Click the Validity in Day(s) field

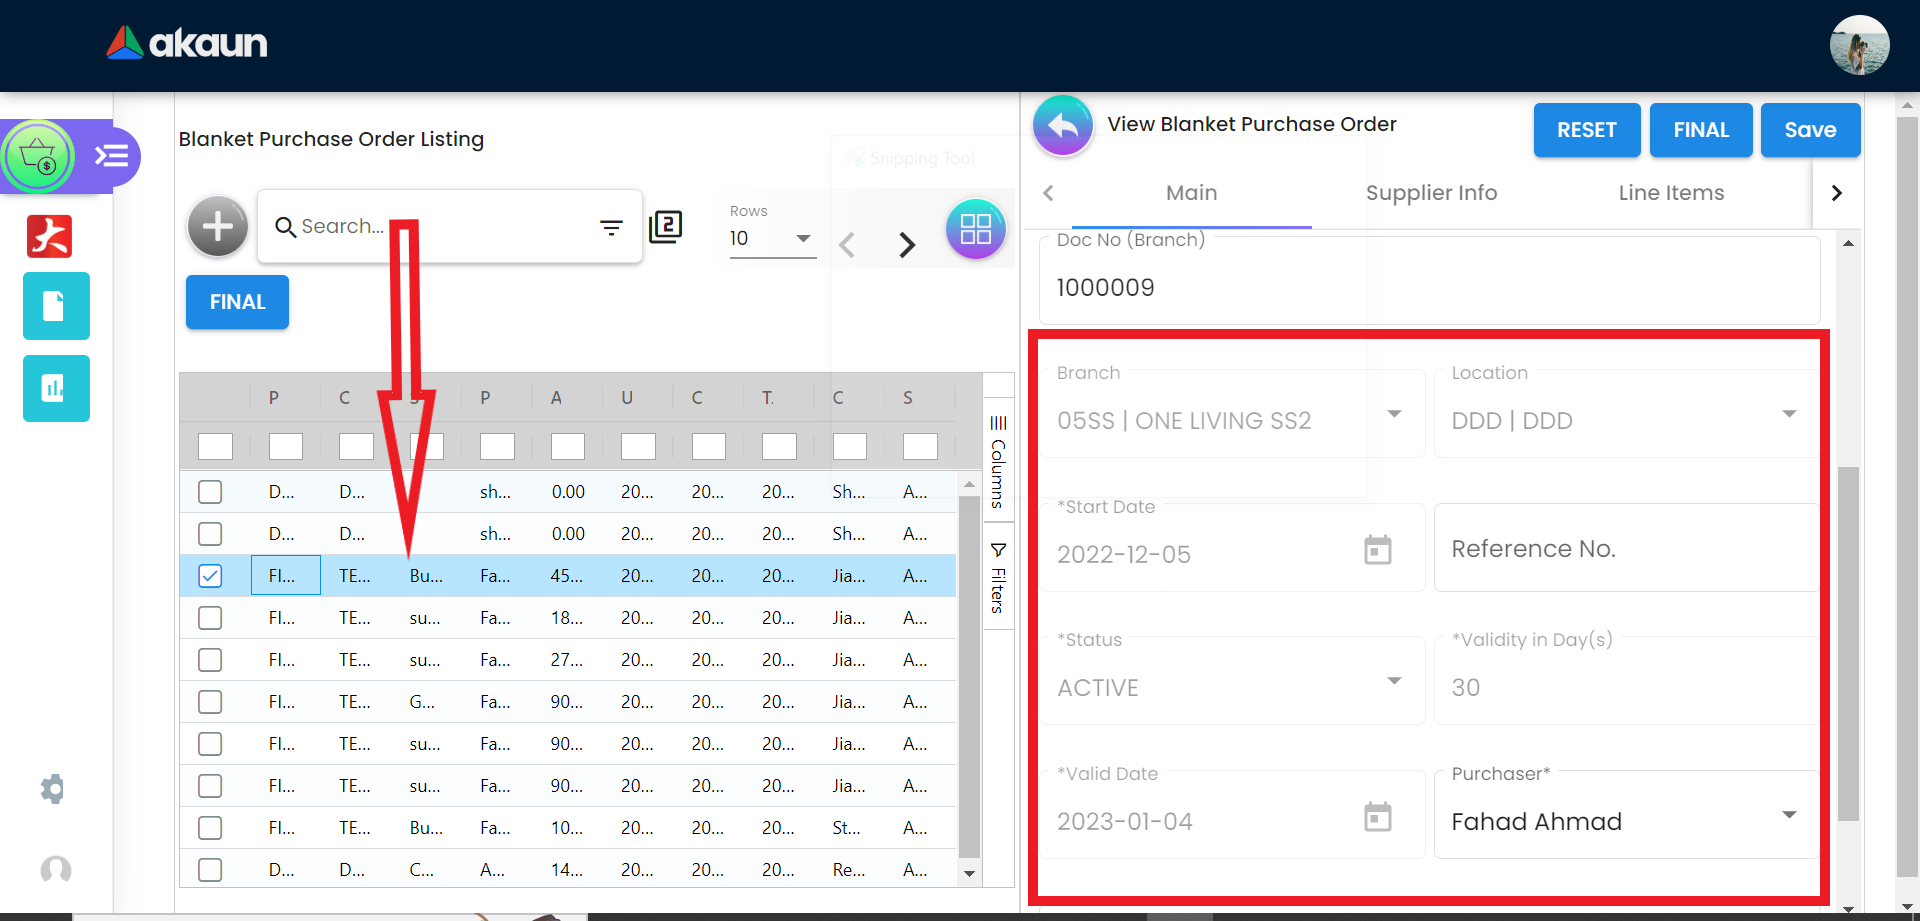(x=1626, y=682)
